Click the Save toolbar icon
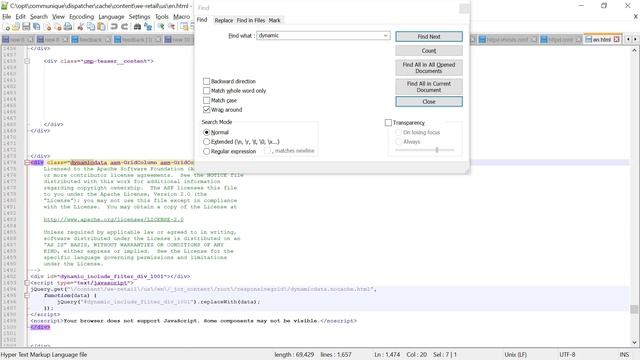The image size is (640, 360). (26, 27)
